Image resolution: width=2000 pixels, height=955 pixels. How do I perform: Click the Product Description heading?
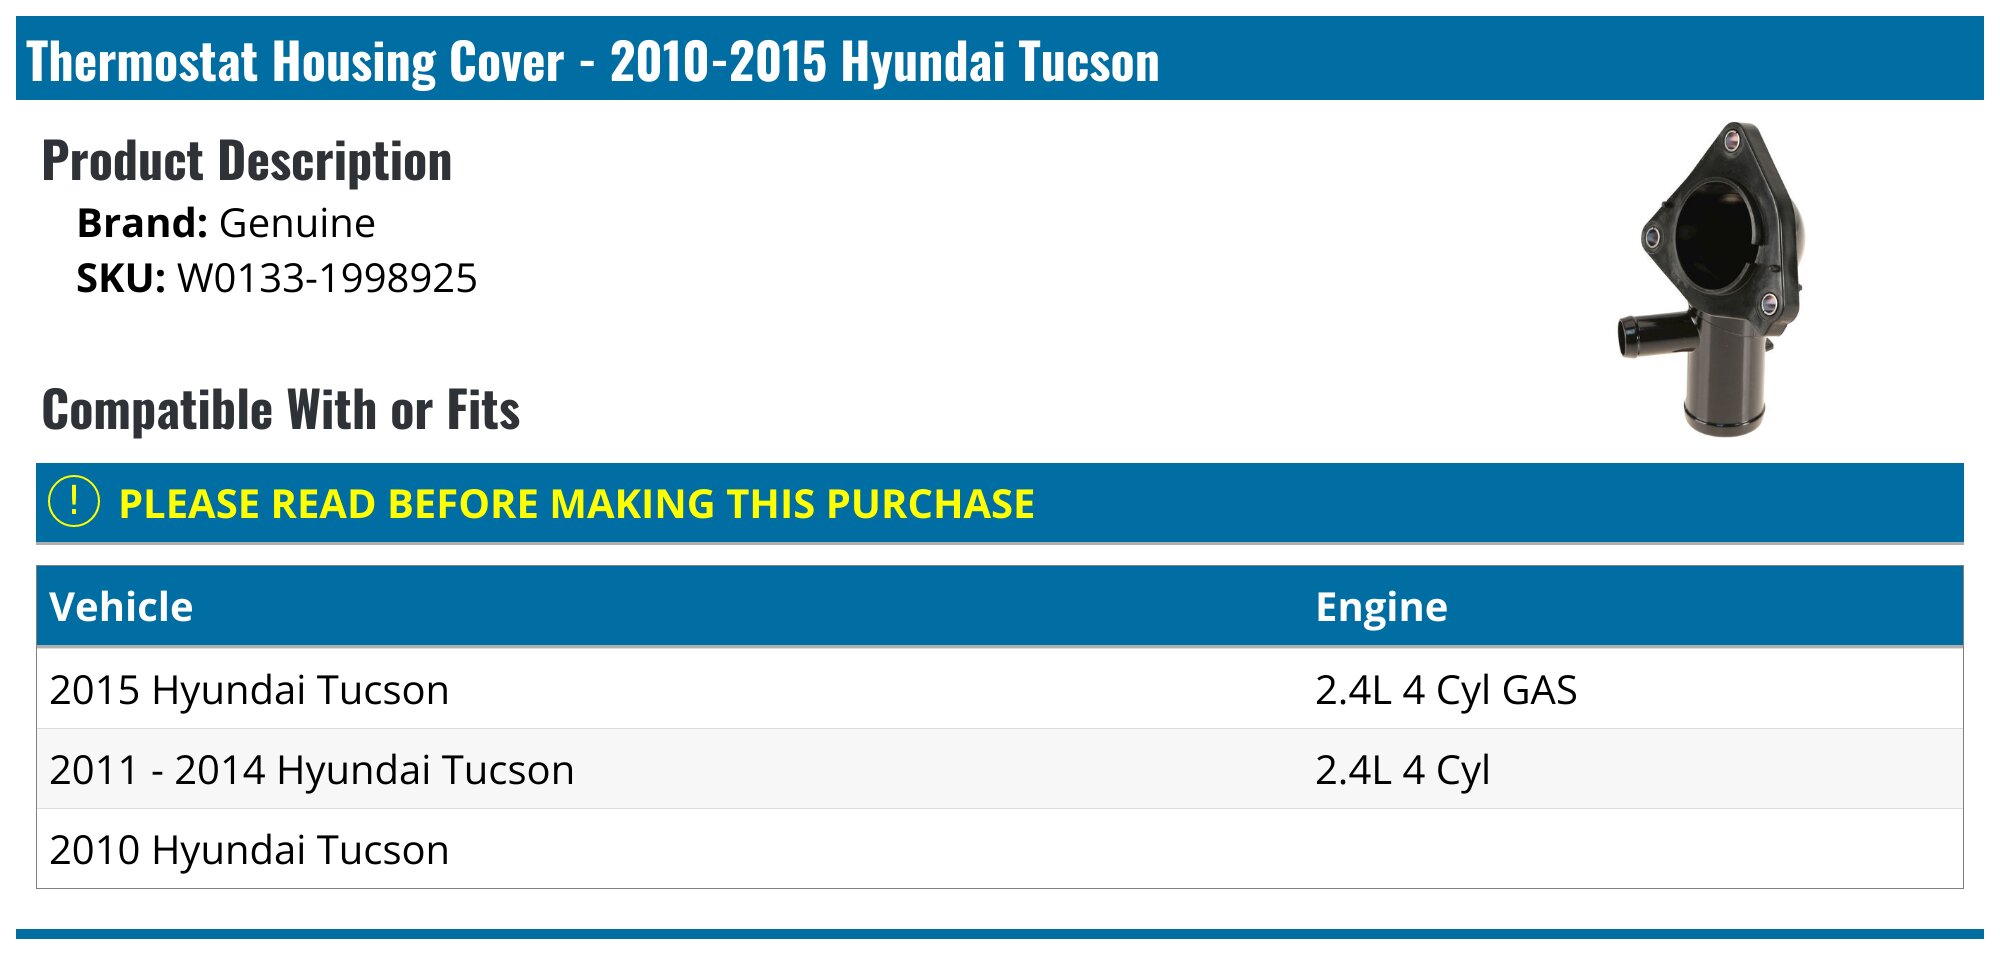tap(247, 161)
